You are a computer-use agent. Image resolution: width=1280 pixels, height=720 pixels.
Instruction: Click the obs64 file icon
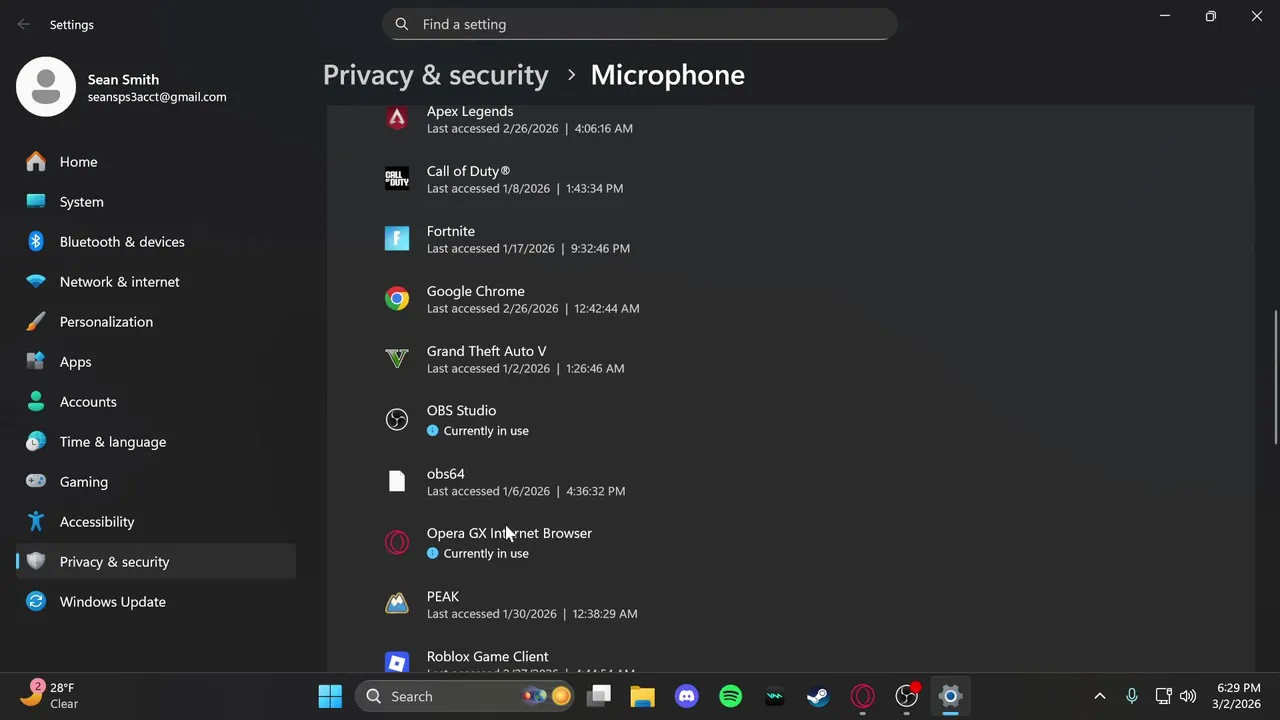coord(397,481)
